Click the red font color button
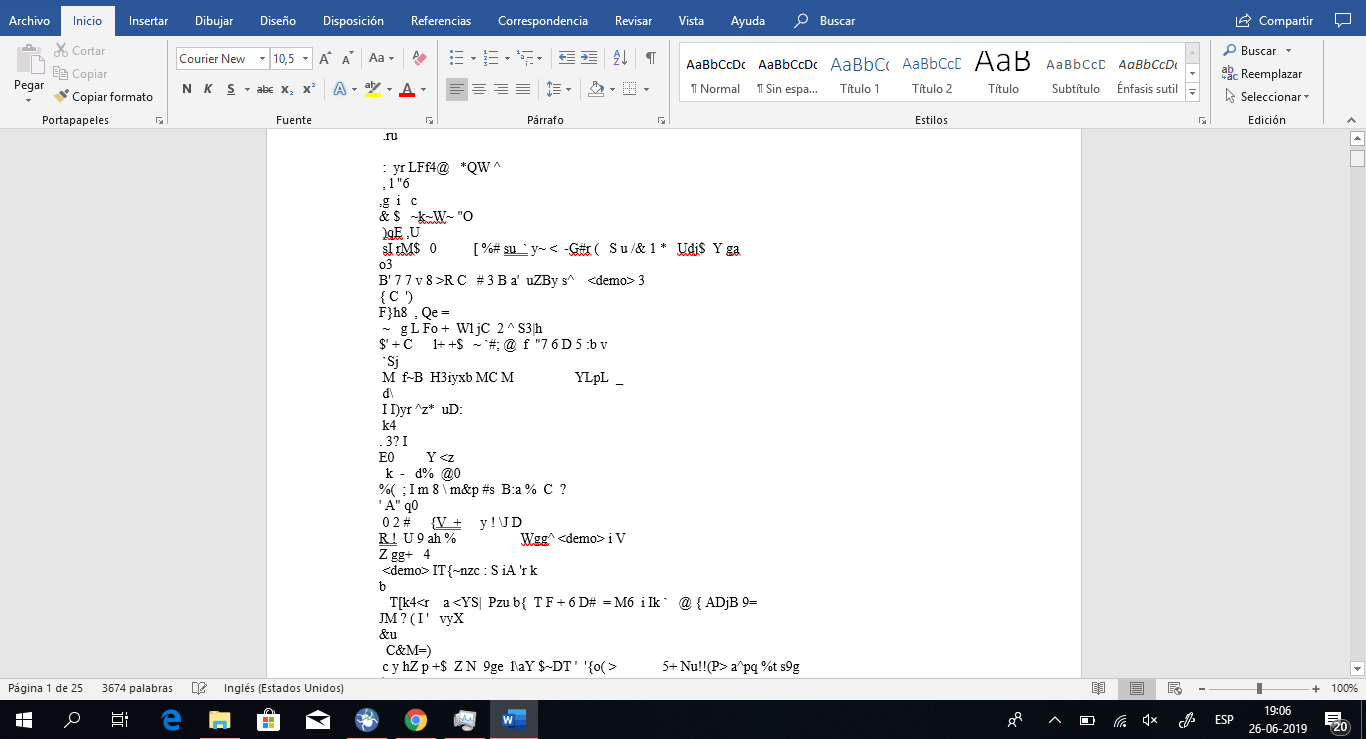 pos(406,89)
